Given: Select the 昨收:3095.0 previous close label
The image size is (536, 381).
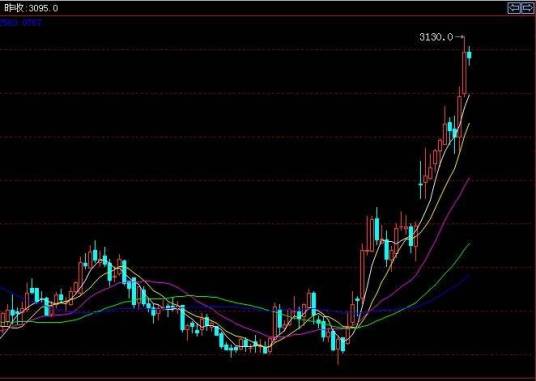Looking at the screenshot, I should coord(31,8).
